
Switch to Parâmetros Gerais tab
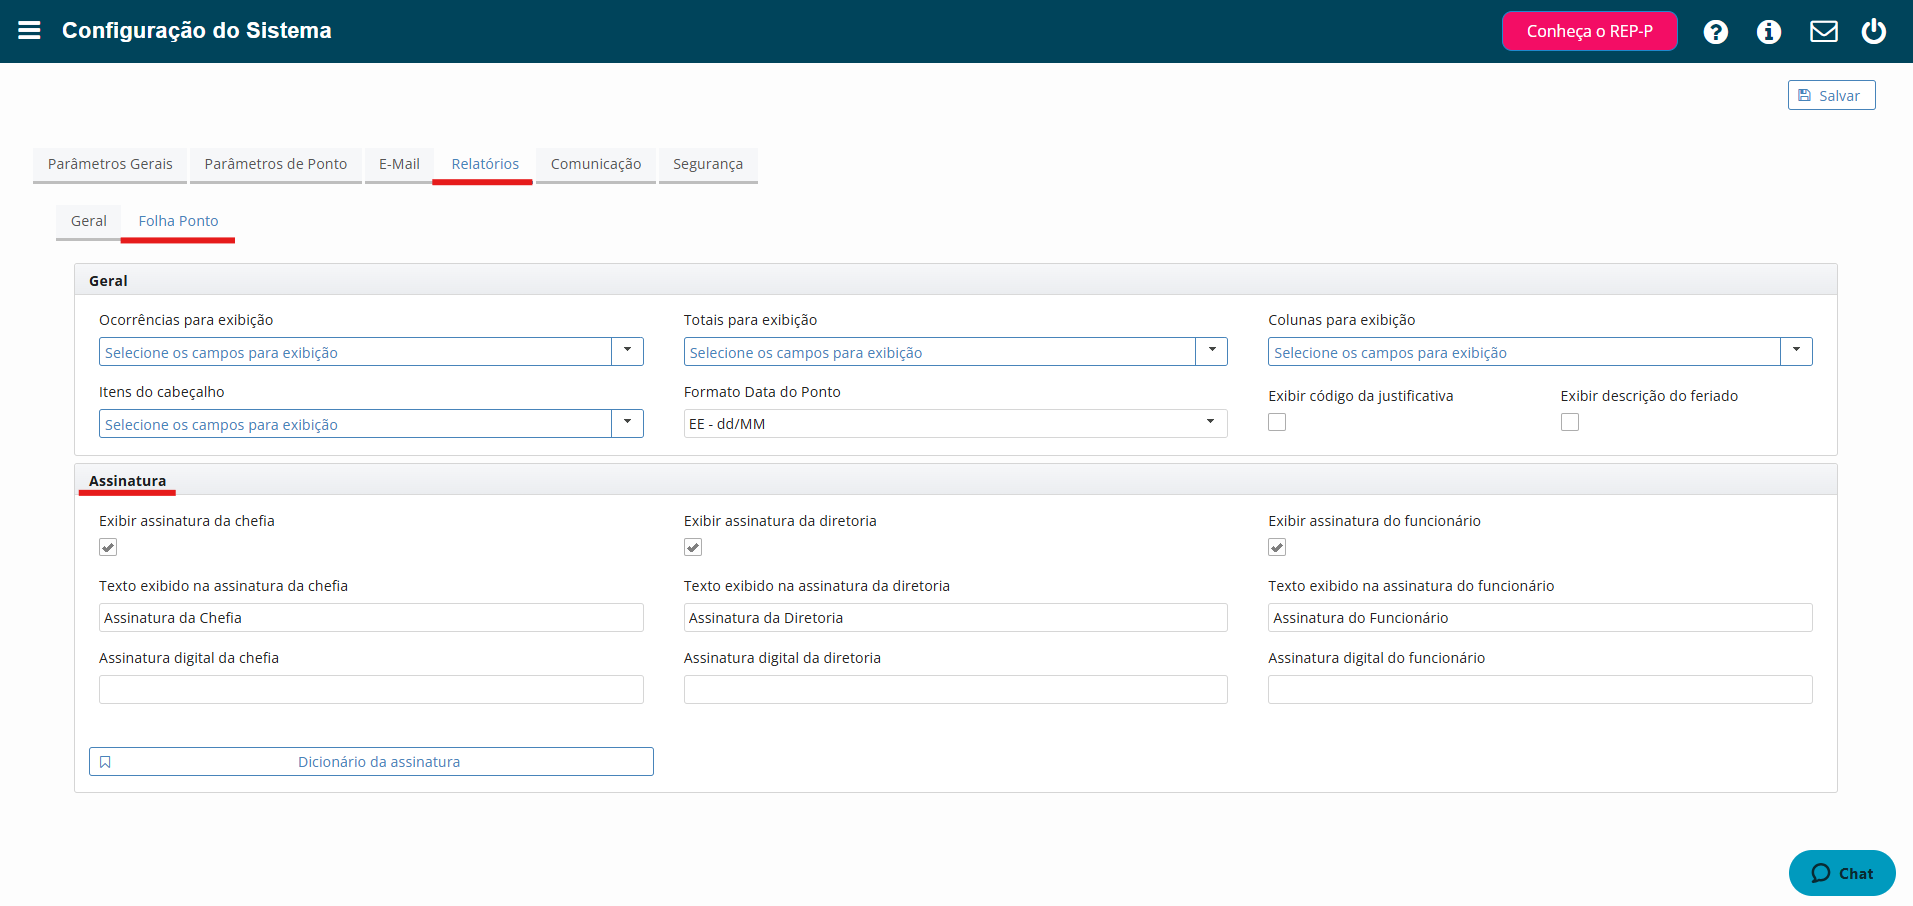tap(110, 164)
